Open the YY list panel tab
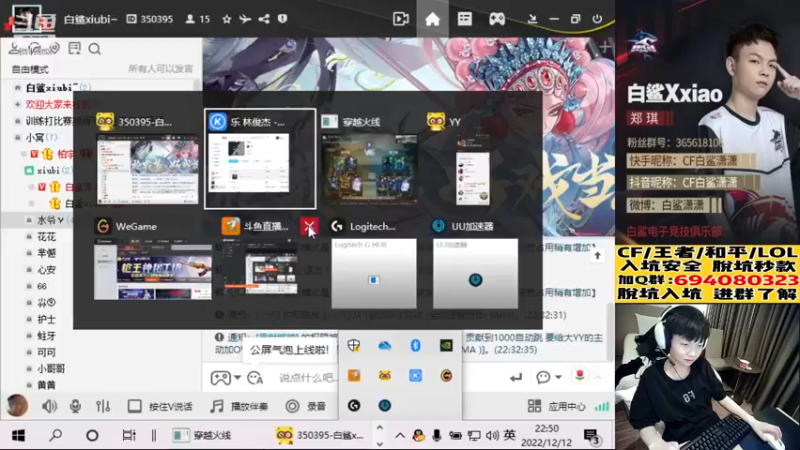800x450 pixels. 464,19
